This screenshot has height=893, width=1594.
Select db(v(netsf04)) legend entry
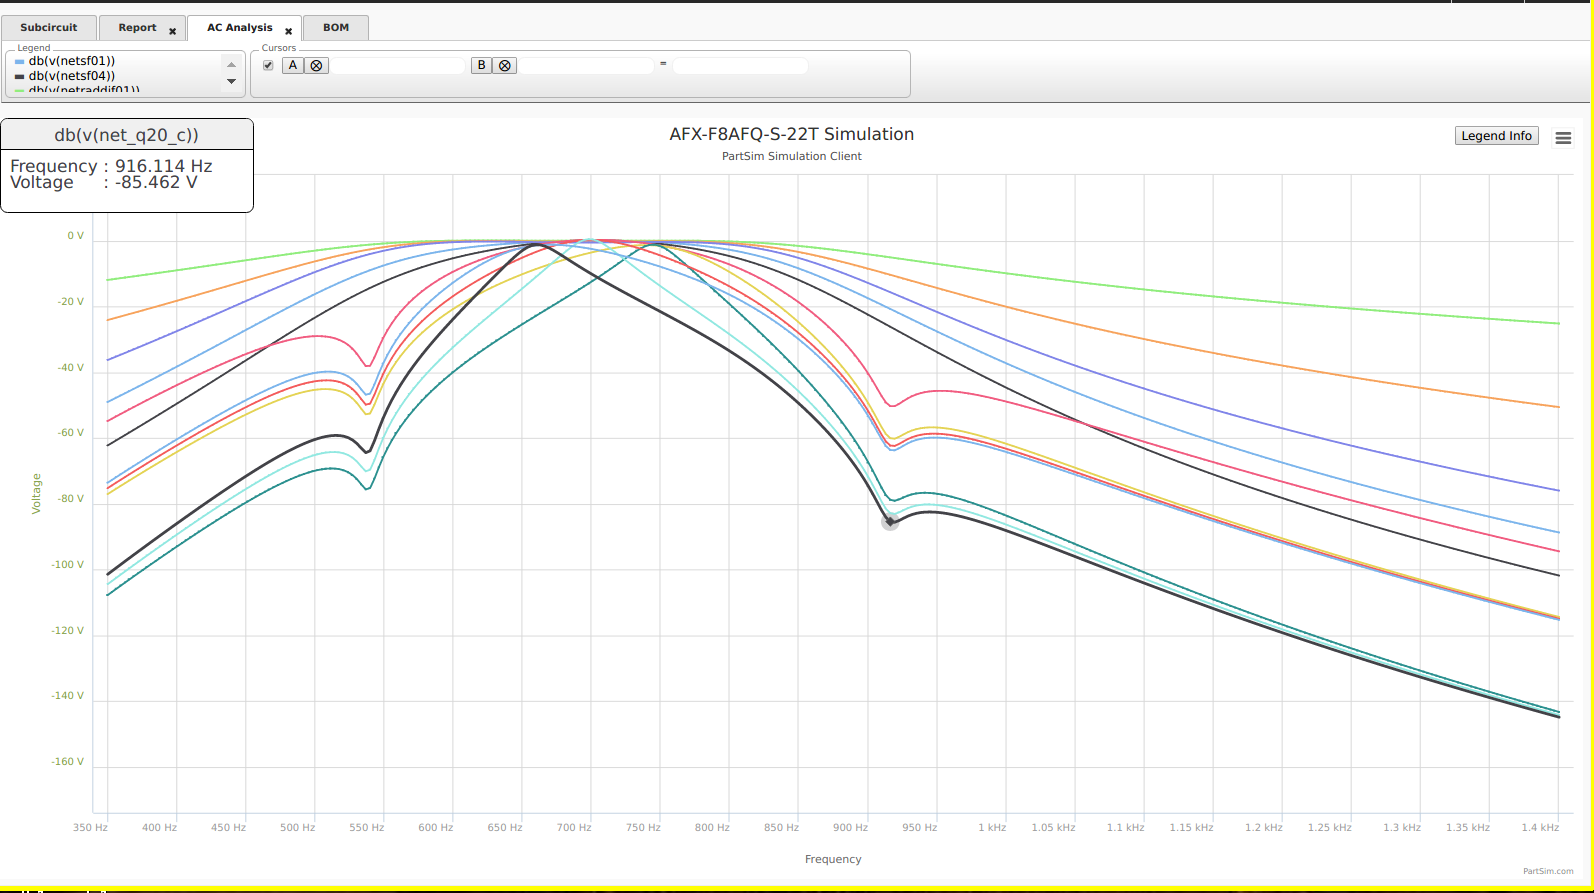coord(72,76)
